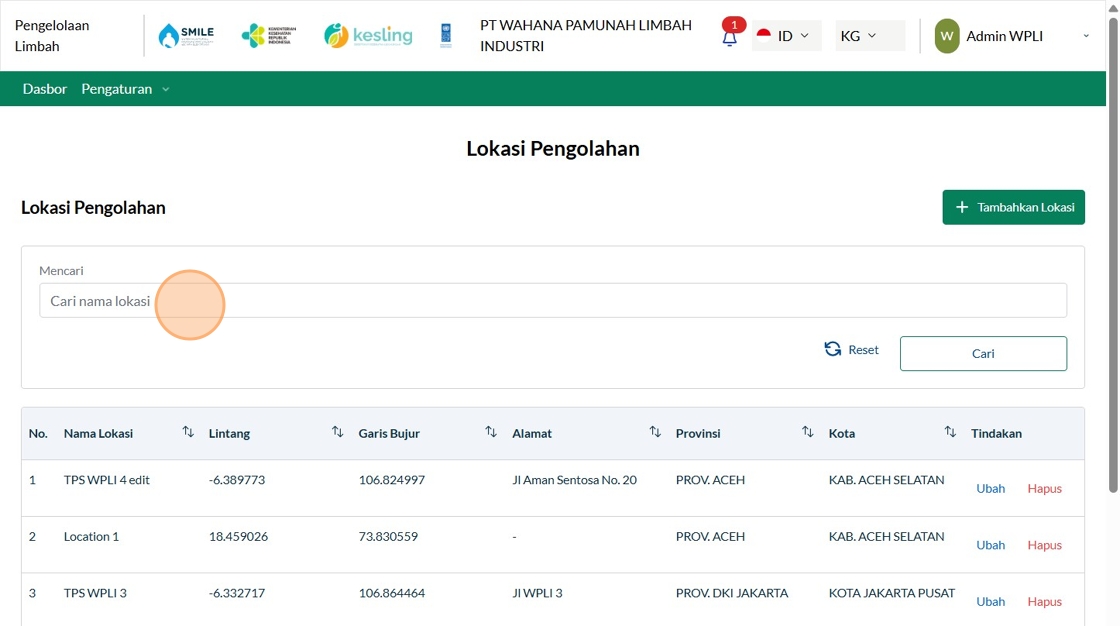The image size is (1120, 626).
Task: Sort table by Garis Bujur
Action: (491, 432)
